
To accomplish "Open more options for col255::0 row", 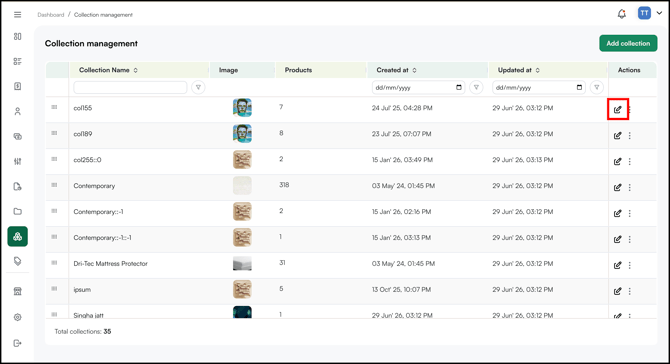I will 629,161.
